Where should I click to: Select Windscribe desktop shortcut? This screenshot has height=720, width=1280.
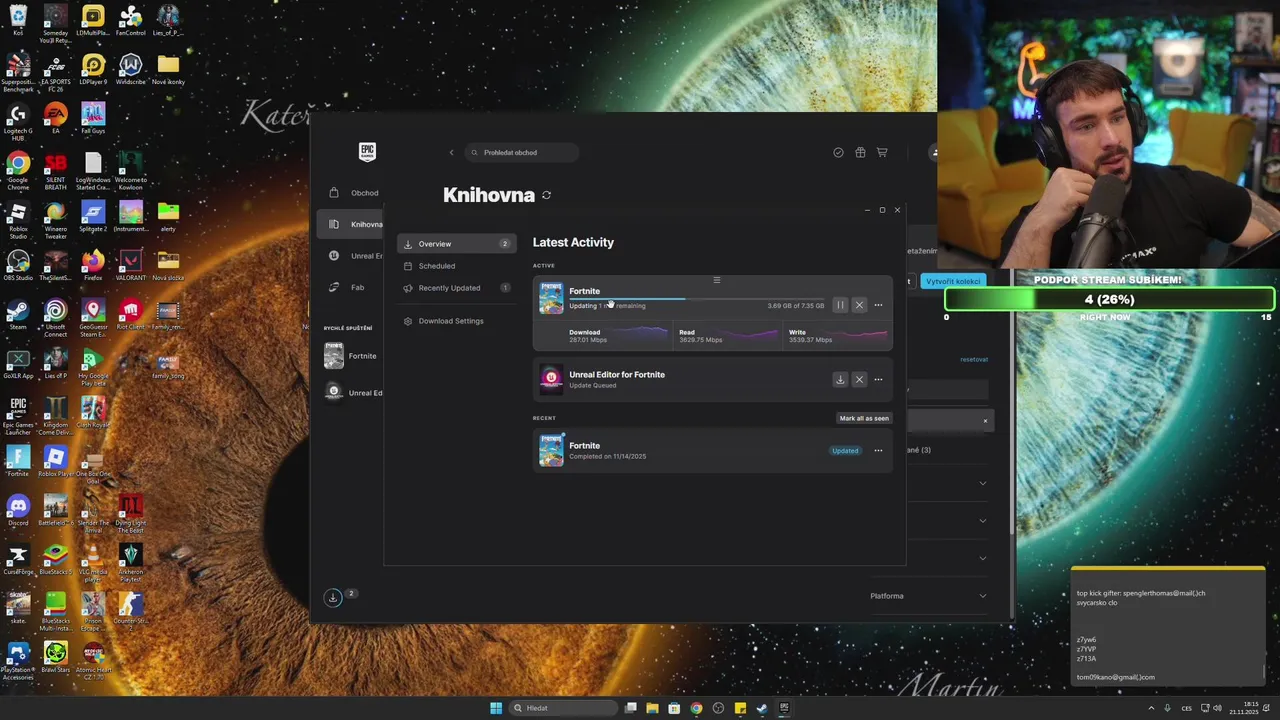pyautogui.click(x=131, y=70)
